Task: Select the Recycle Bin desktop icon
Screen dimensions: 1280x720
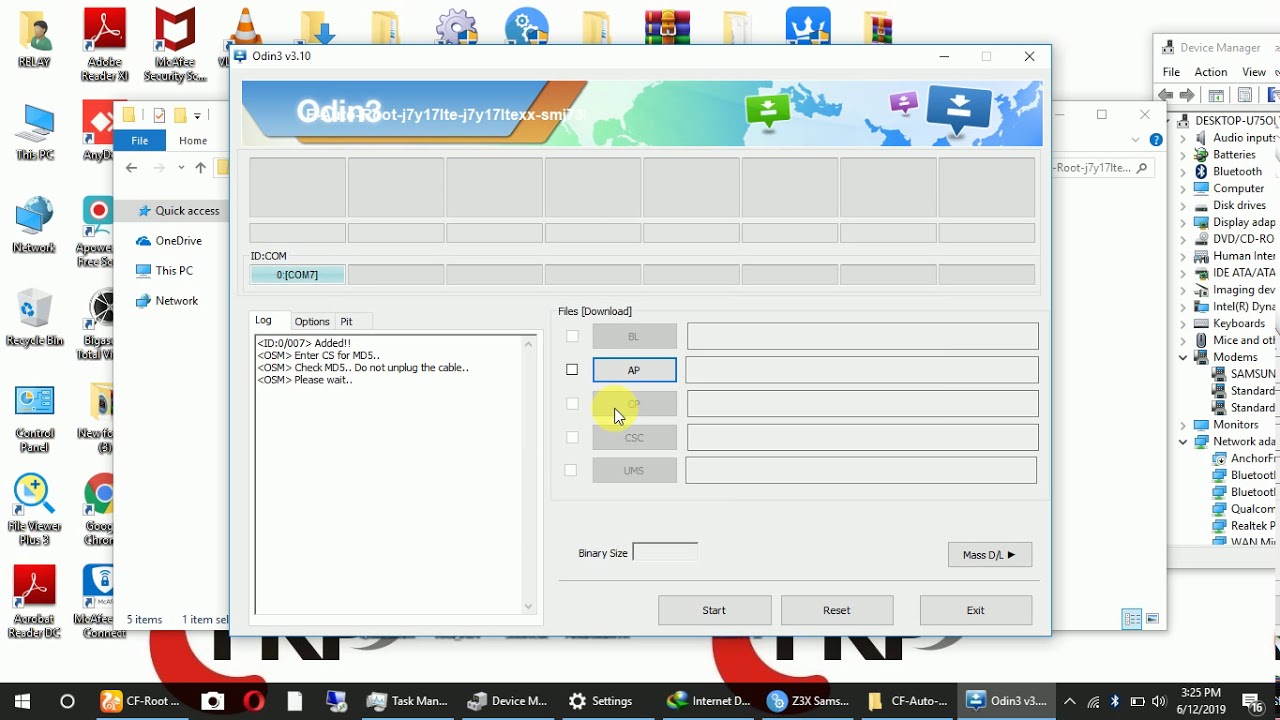Action: [x=35, y=318]
